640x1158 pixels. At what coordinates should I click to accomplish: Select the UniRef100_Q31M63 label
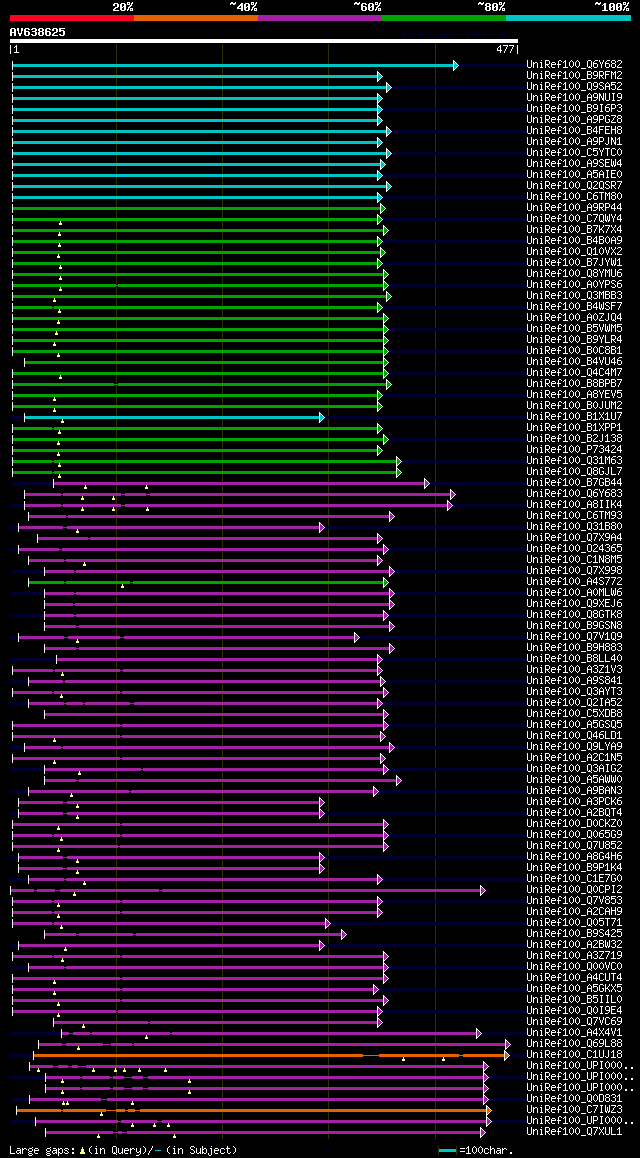tap(574, 462)
